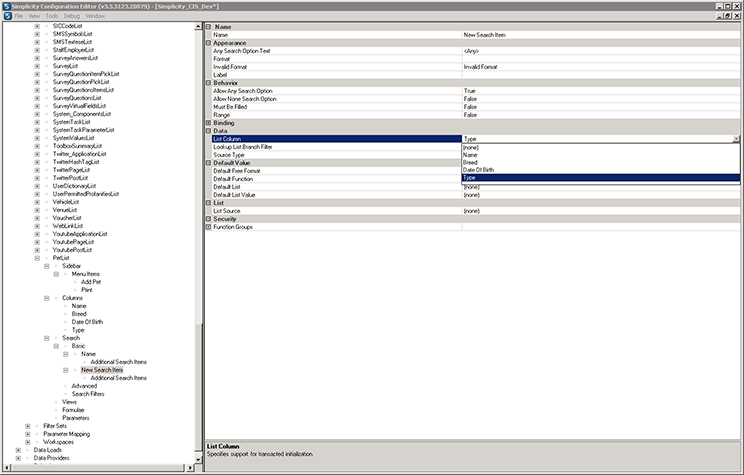Select the Date Of Birth column node
The height and width of the screenshot is (475, 744).
point(87,322)
